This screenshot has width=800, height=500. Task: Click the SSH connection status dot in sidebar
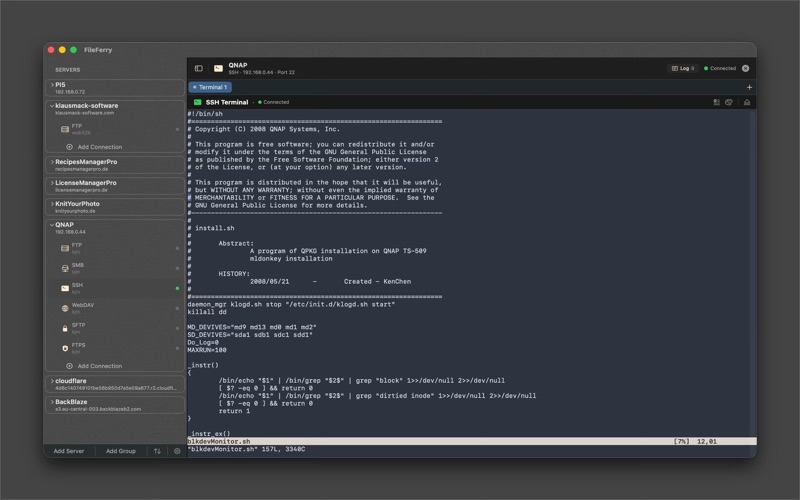point(177,288)
